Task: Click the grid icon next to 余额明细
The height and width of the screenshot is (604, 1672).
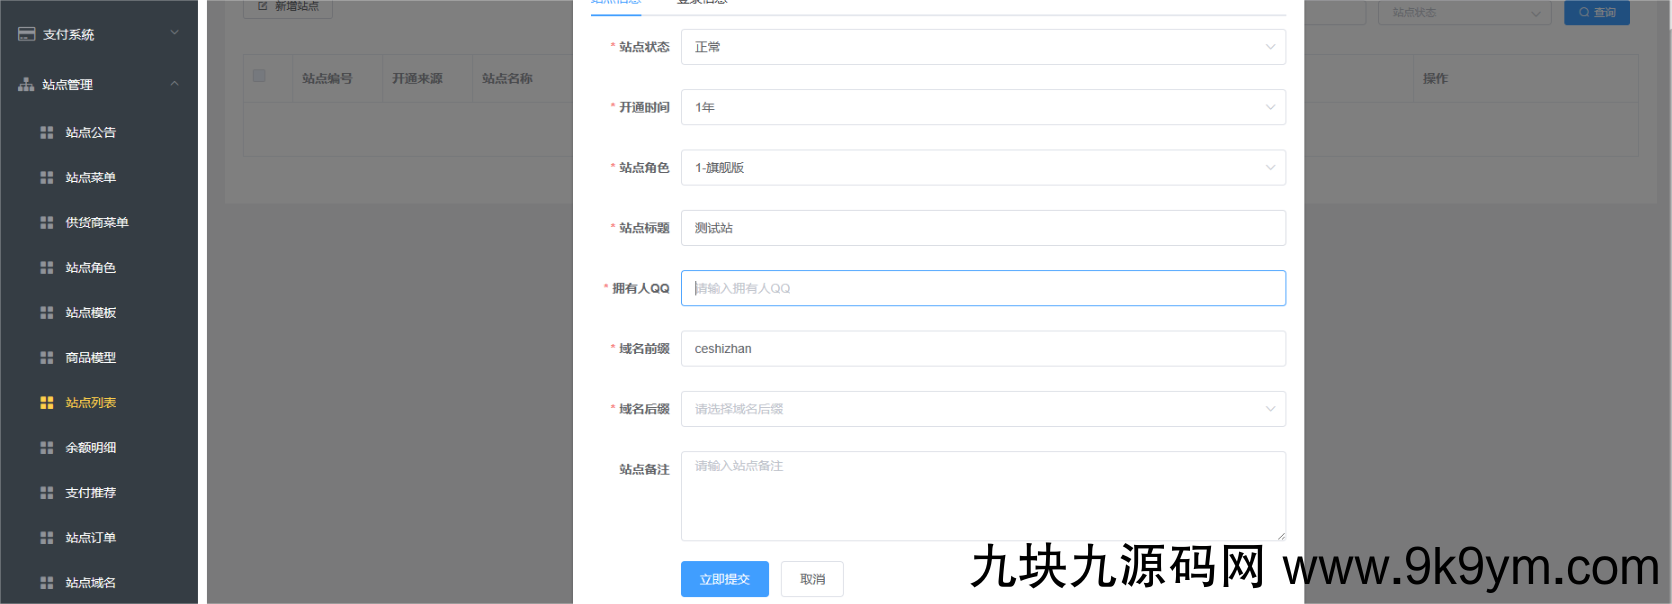Action: tap(46, 447)
